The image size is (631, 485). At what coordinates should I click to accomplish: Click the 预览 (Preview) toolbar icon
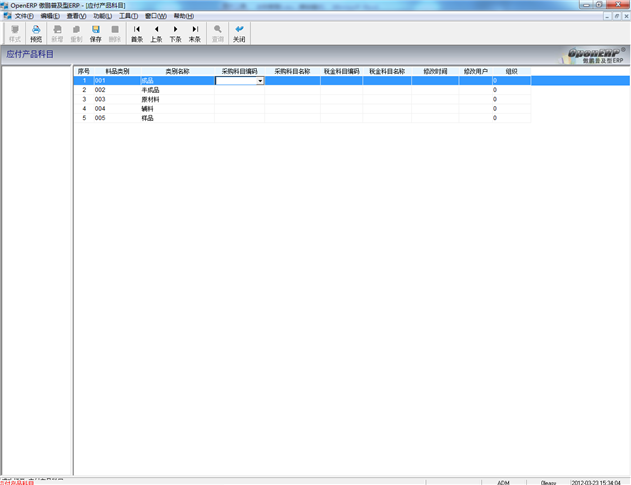tap(36, 33)
